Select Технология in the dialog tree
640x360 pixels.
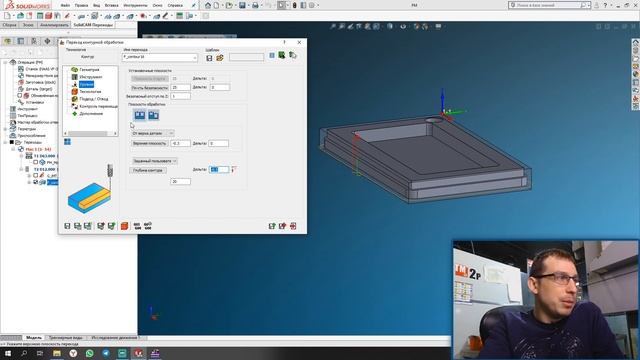point(90,91)
